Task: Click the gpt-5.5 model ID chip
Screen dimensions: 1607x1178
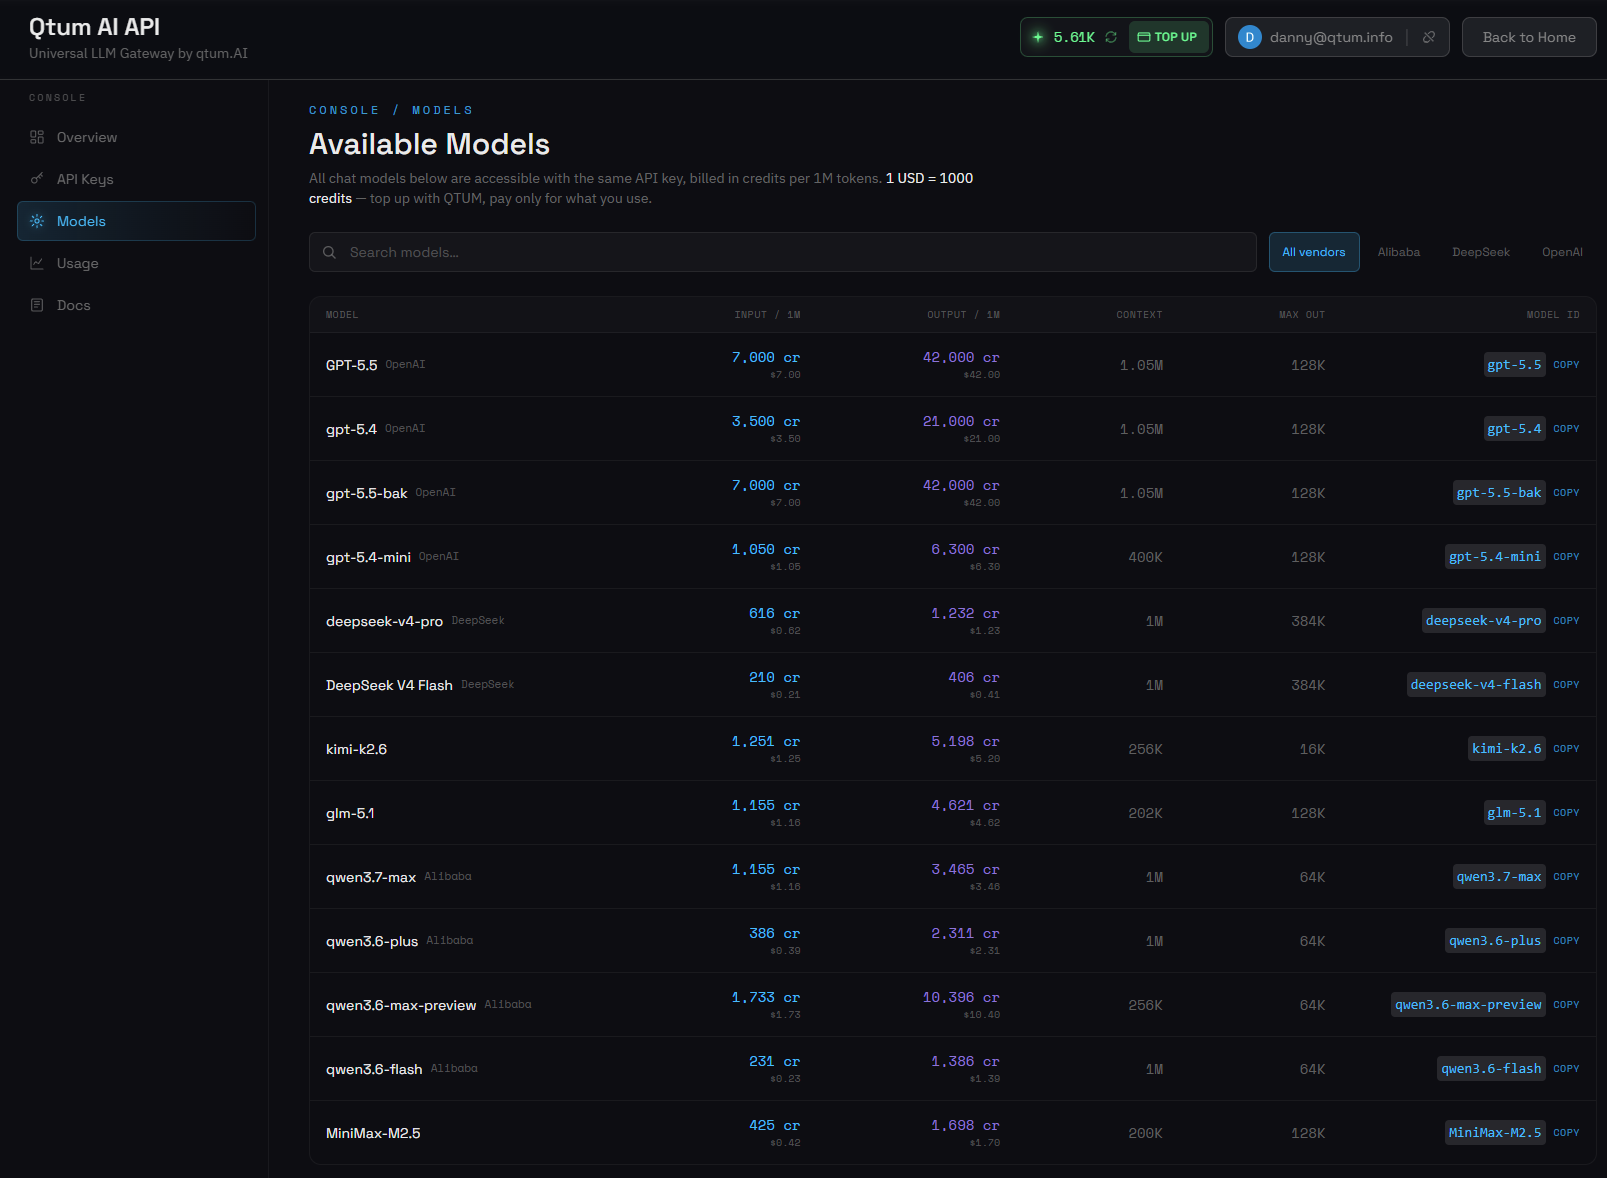Action: click(x=1514, y=365)
